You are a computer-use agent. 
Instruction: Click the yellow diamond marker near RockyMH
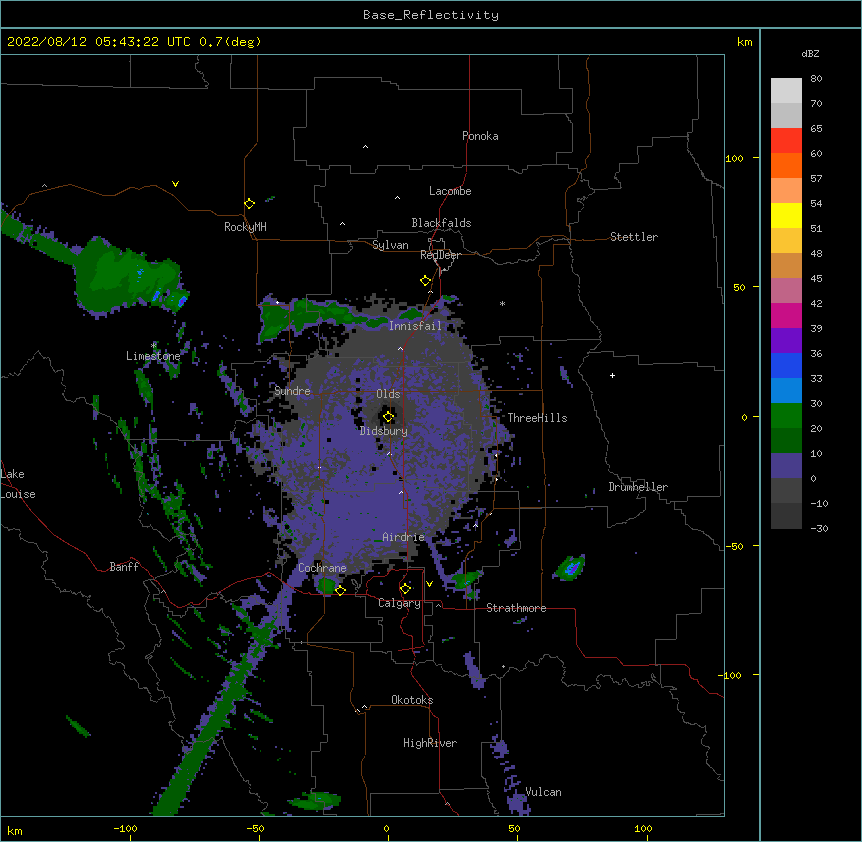250,204
